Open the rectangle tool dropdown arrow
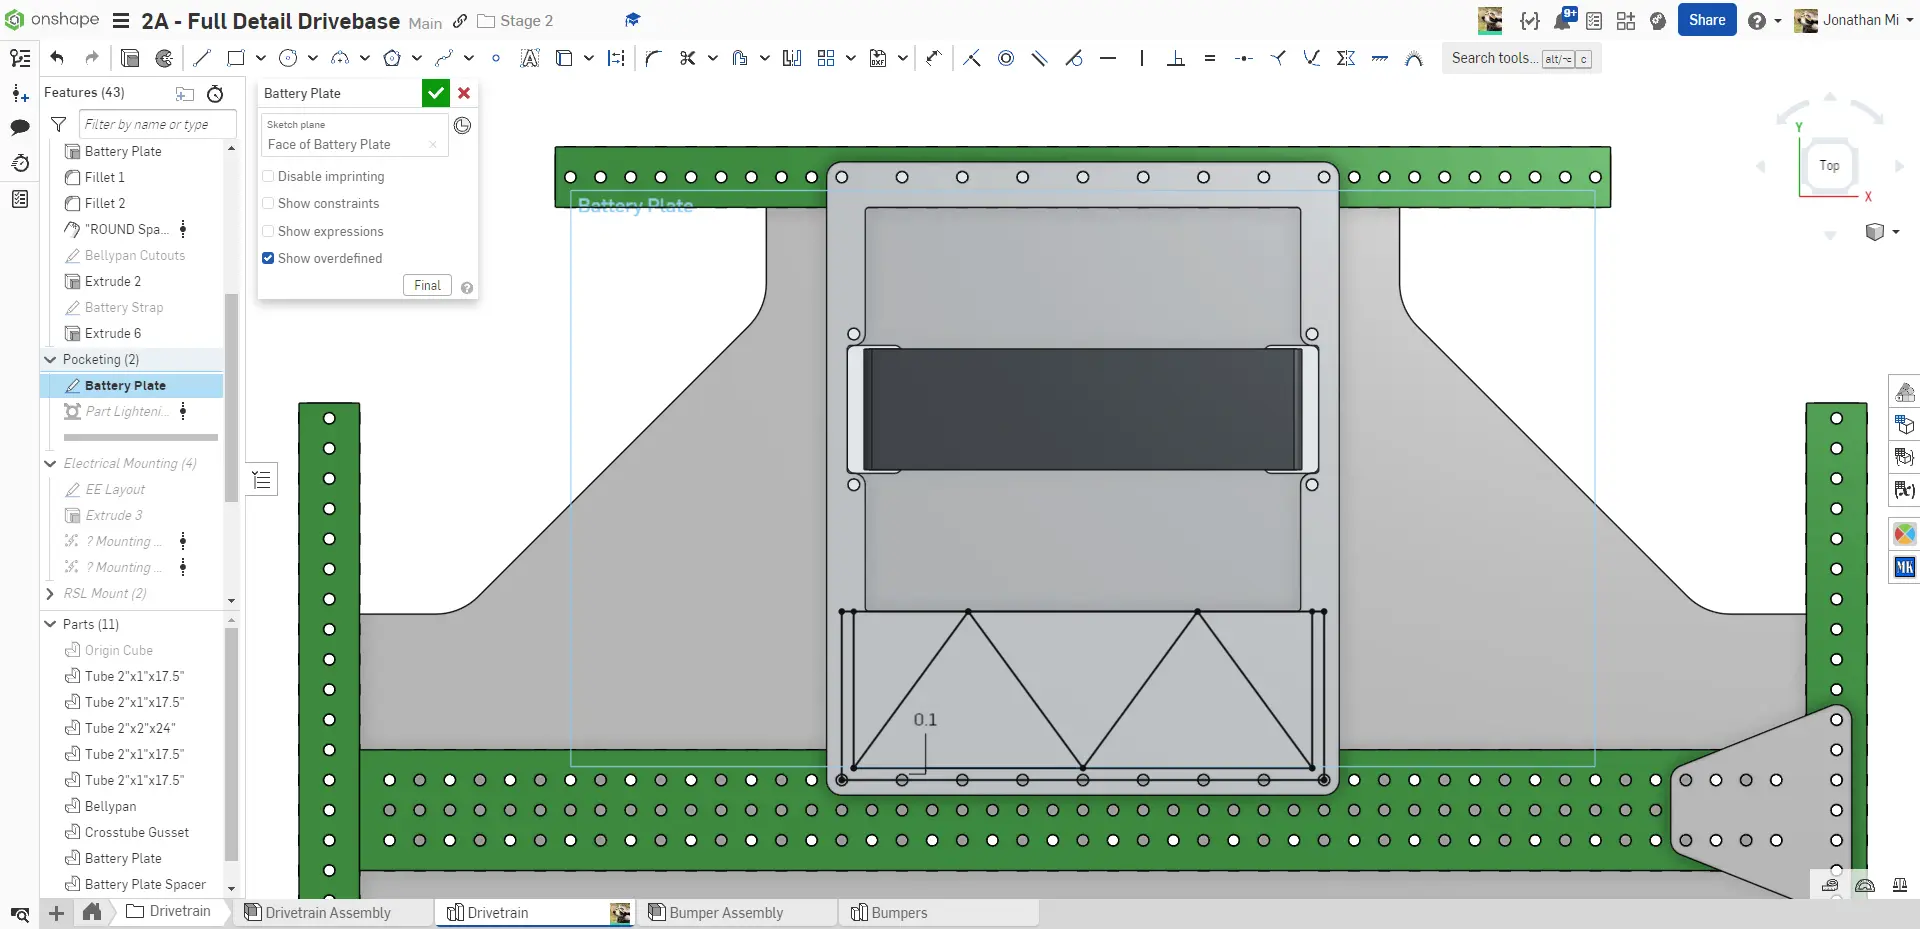Image resolution: width=1920 pixels, height=929 pixels. click(x=260, y=58)
